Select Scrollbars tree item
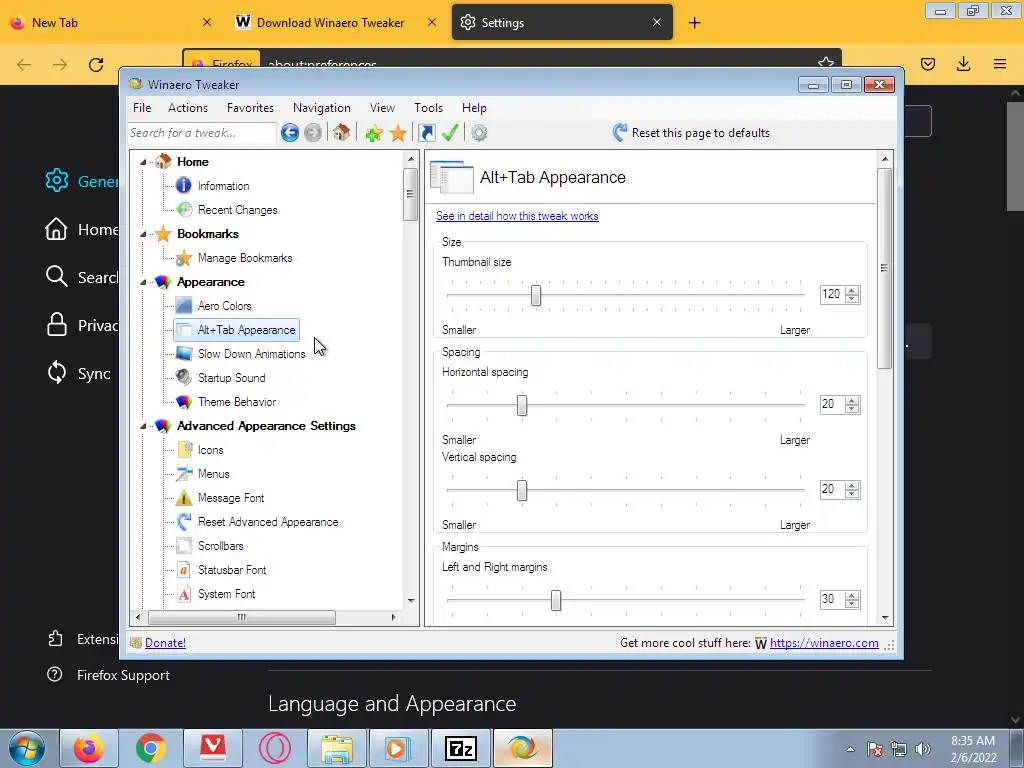Screen dimensions: 1024x768 coord(221,546)
